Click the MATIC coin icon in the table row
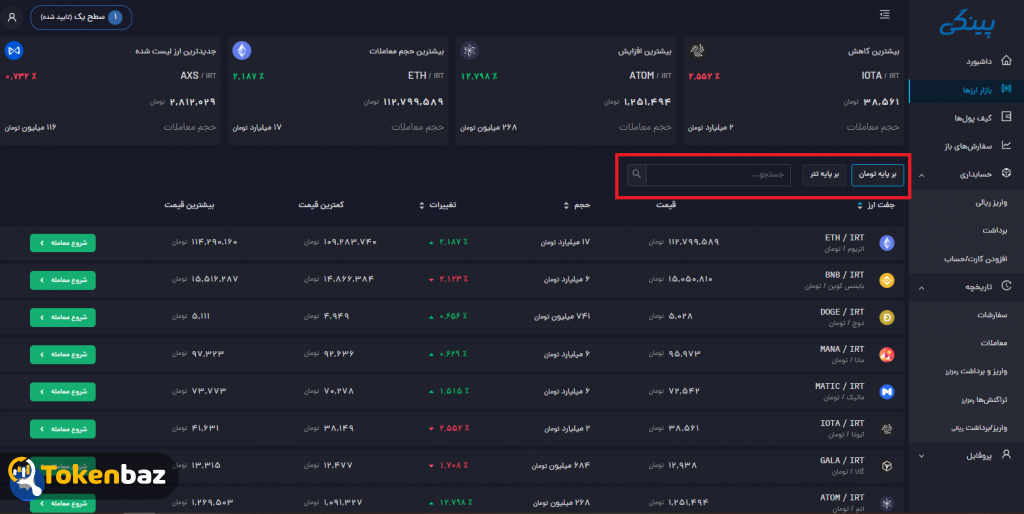1024x514 pixels. [x=886, y=392]
